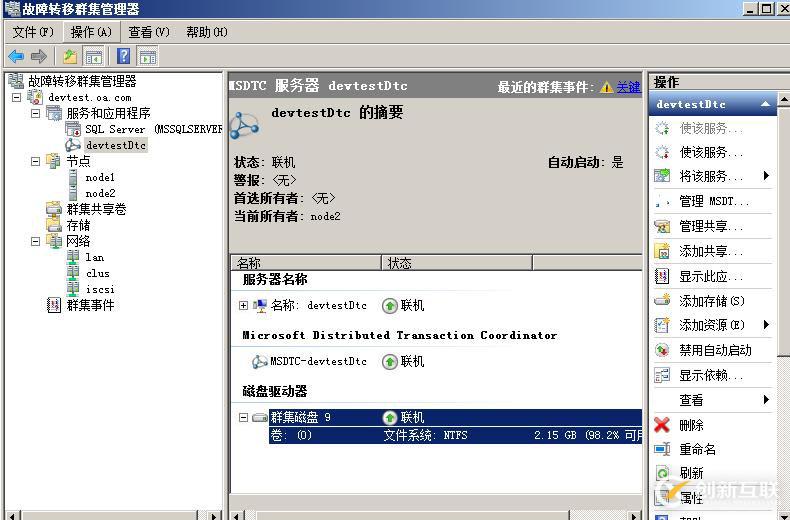Click the 显示依赖 report icon
This screenshot has width=790, height=520.
(x=662, y=375)
